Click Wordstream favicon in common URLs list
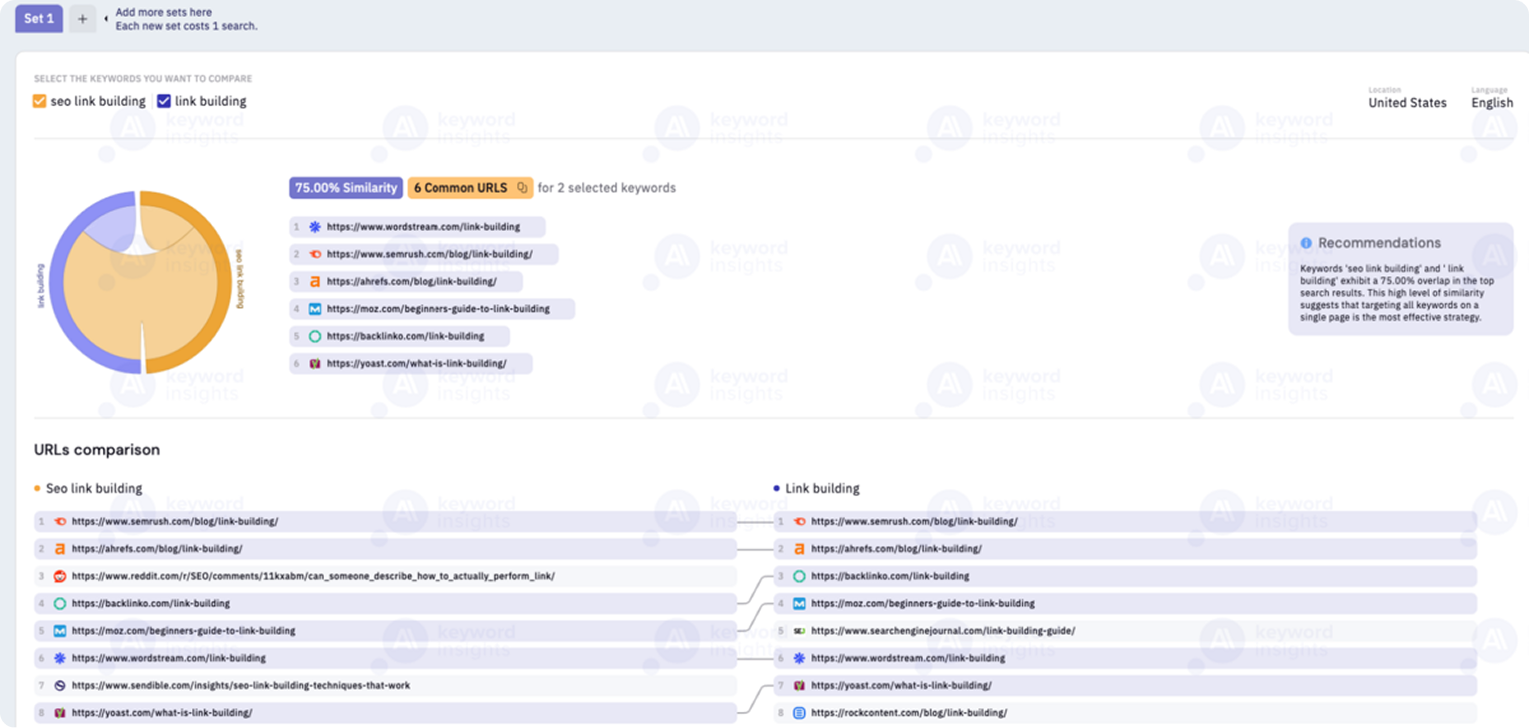 point(315,227)
